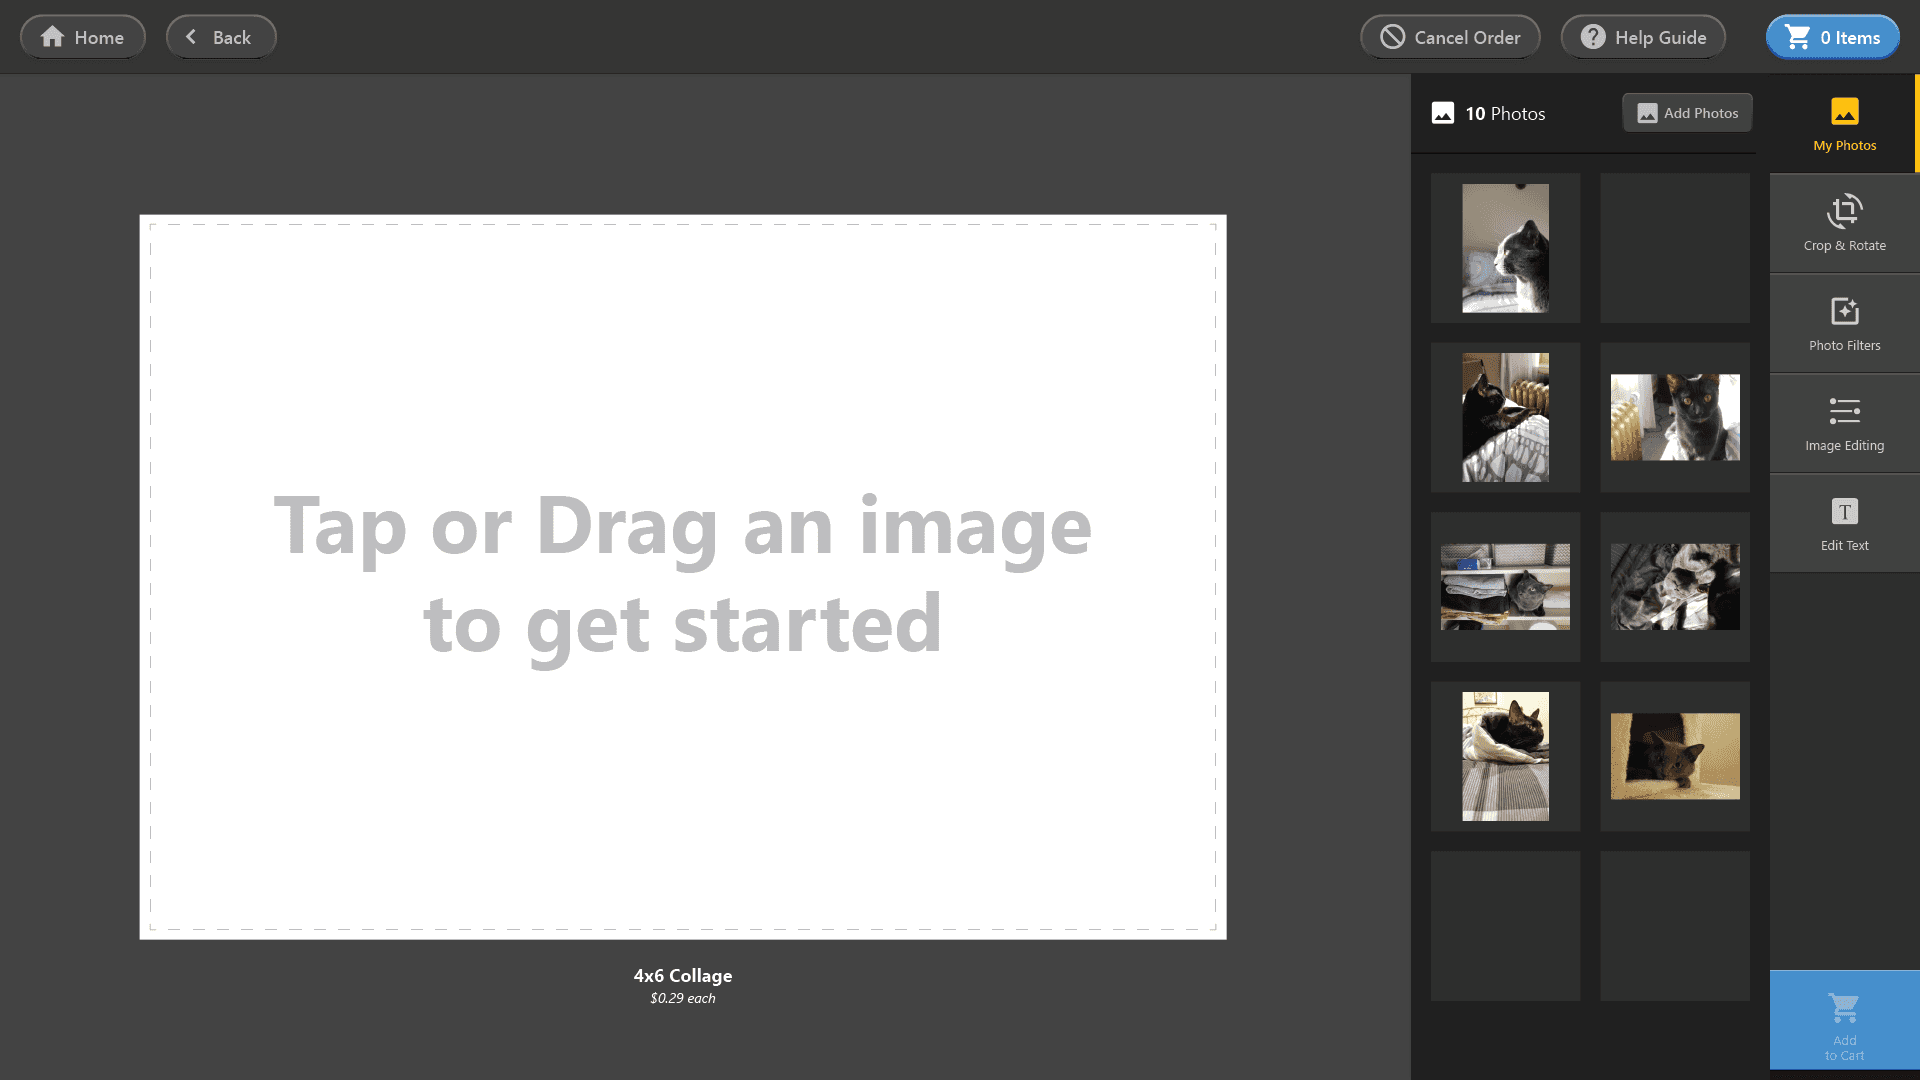Open the cart showing 0 Items
The height and width of the screenshot is (1080, 1920).
pyautogui.click(x=1832, y=37)
